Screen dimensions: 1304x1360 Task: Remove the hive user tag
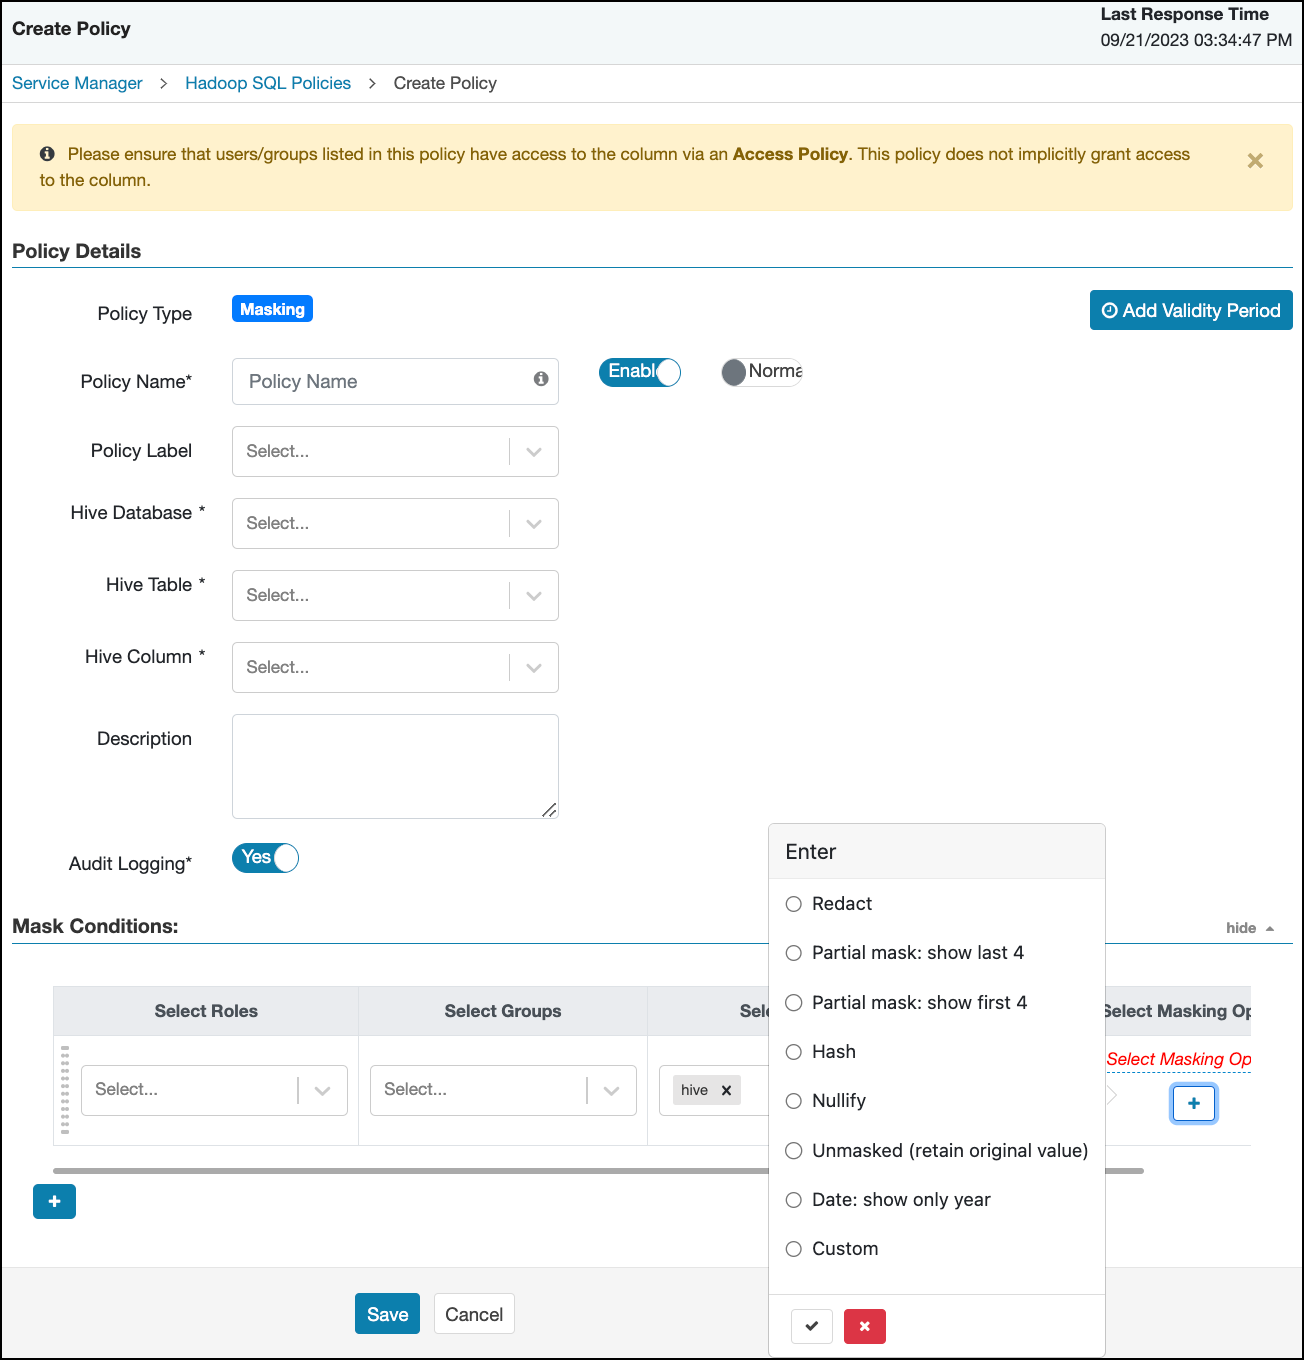click(x=727, y=1090)
